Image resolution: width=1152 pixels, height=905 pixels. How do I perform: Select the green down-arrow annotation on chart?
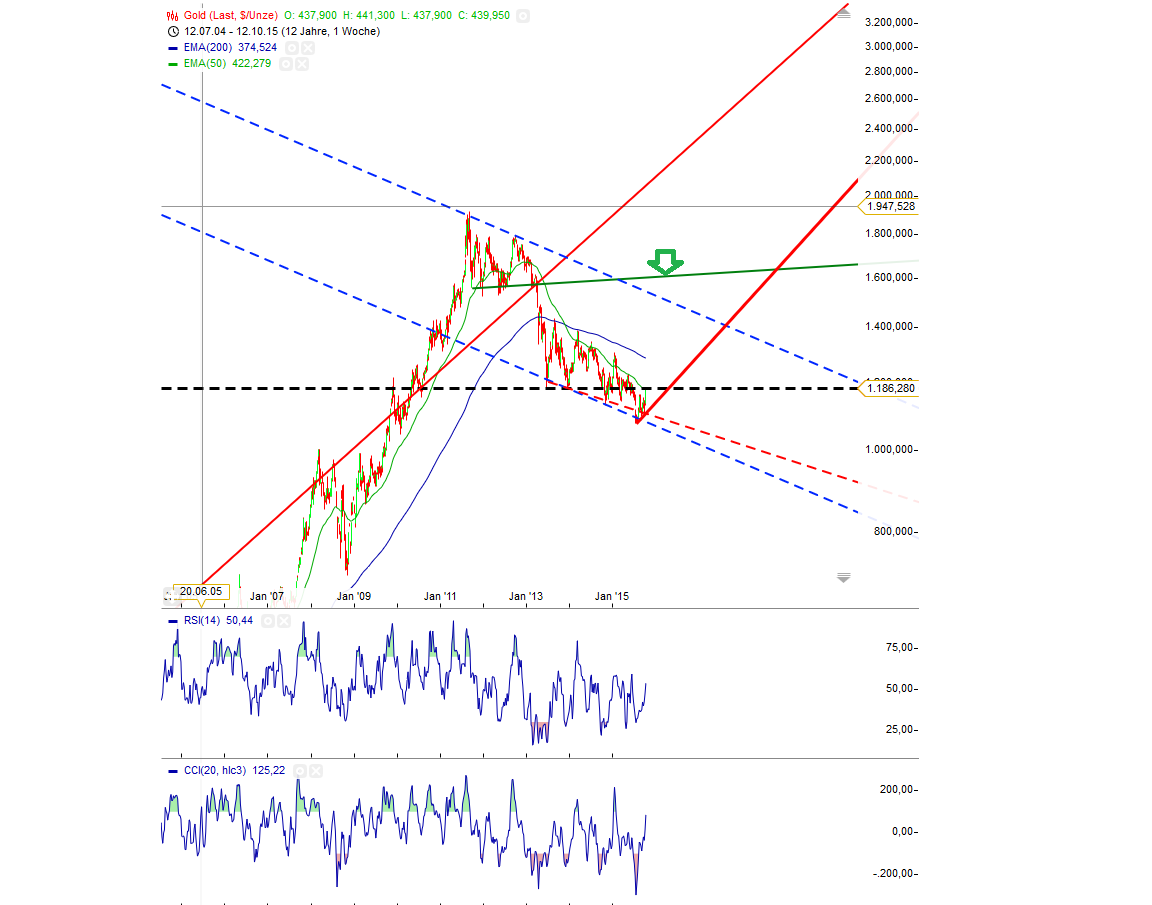(x=665, y=263)
